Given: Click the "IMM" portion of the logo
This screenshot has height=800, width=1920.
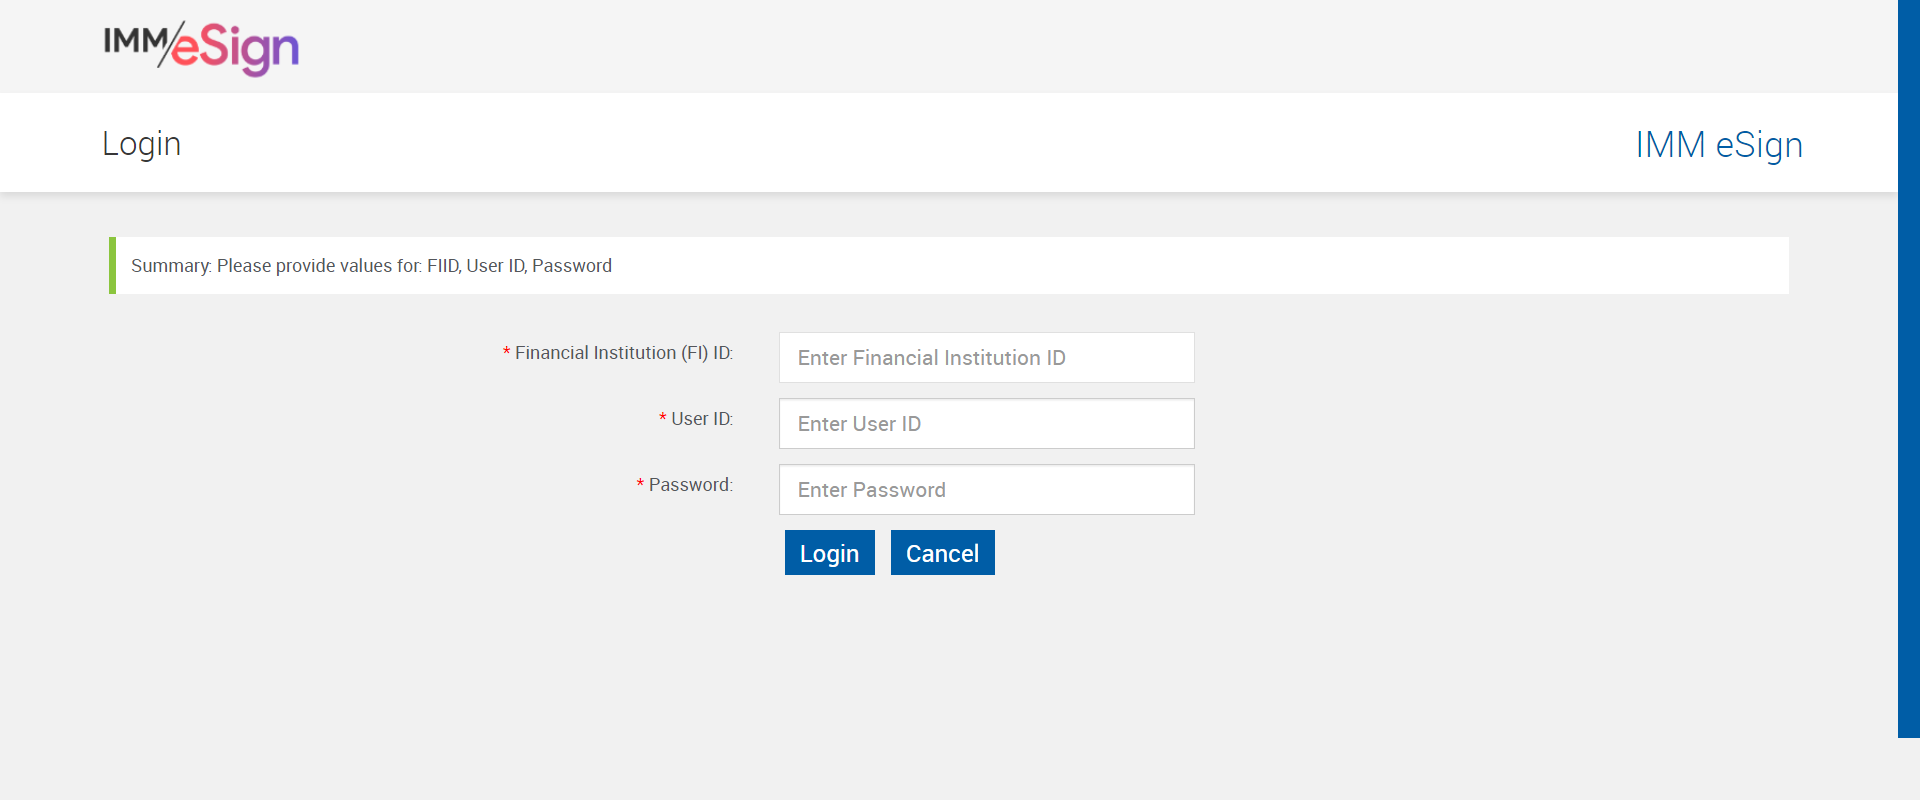Looking at the screenshot, I should coord(135,40).
